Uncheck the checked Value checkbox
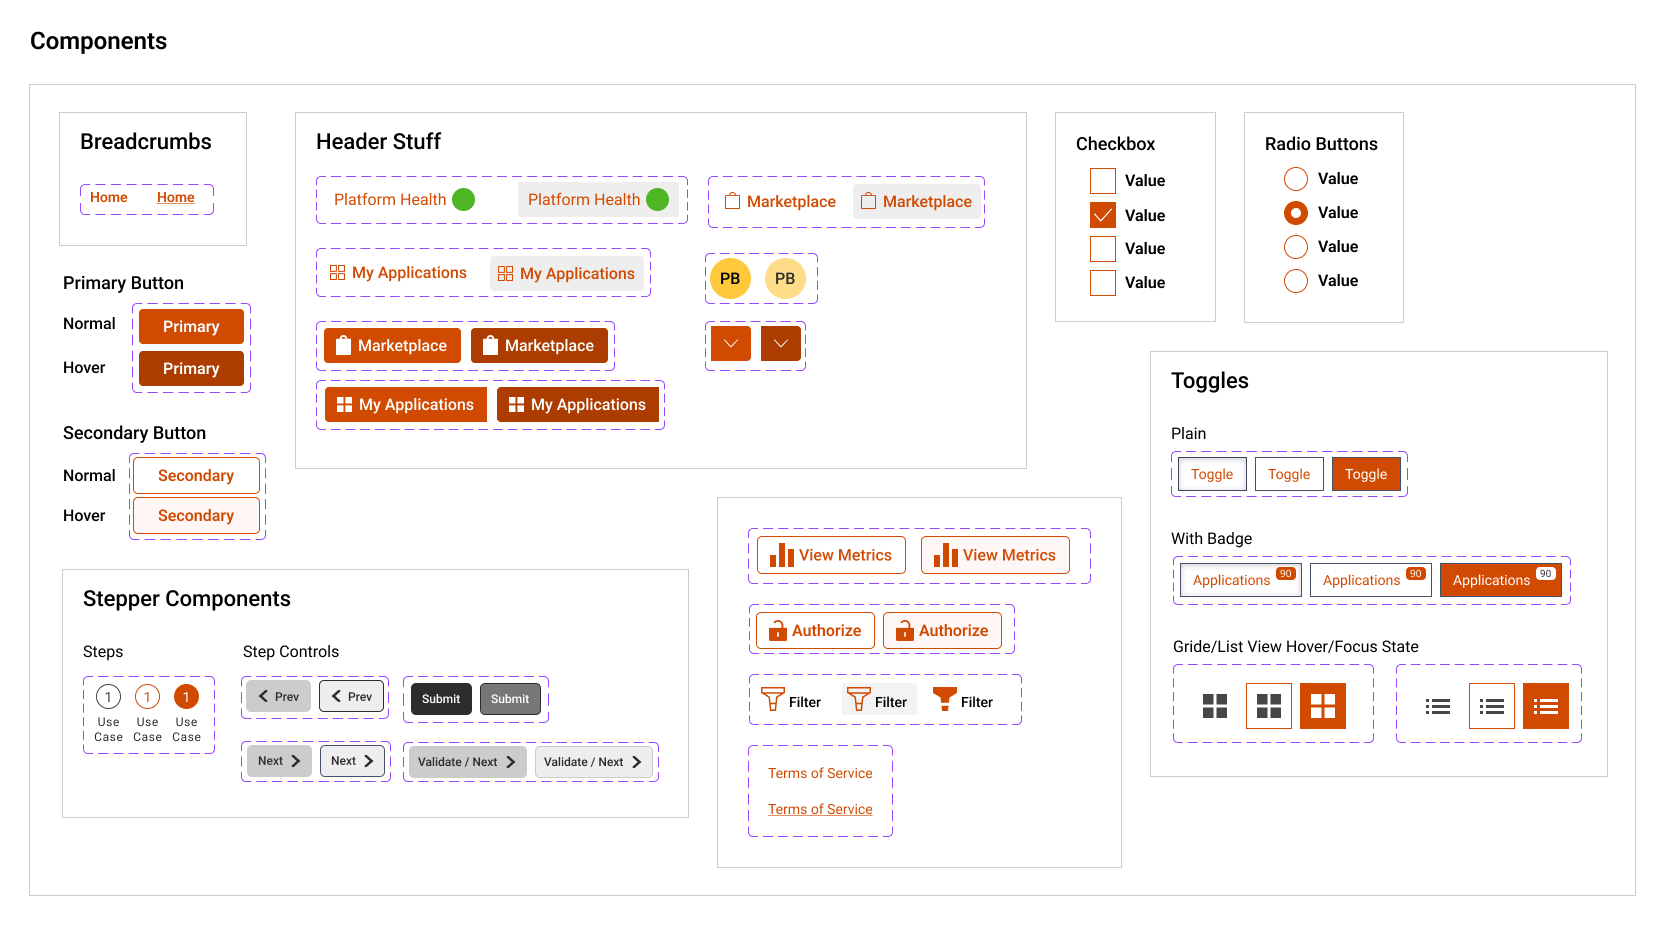Screen dimensions: 1668x932 point(1102,215)
